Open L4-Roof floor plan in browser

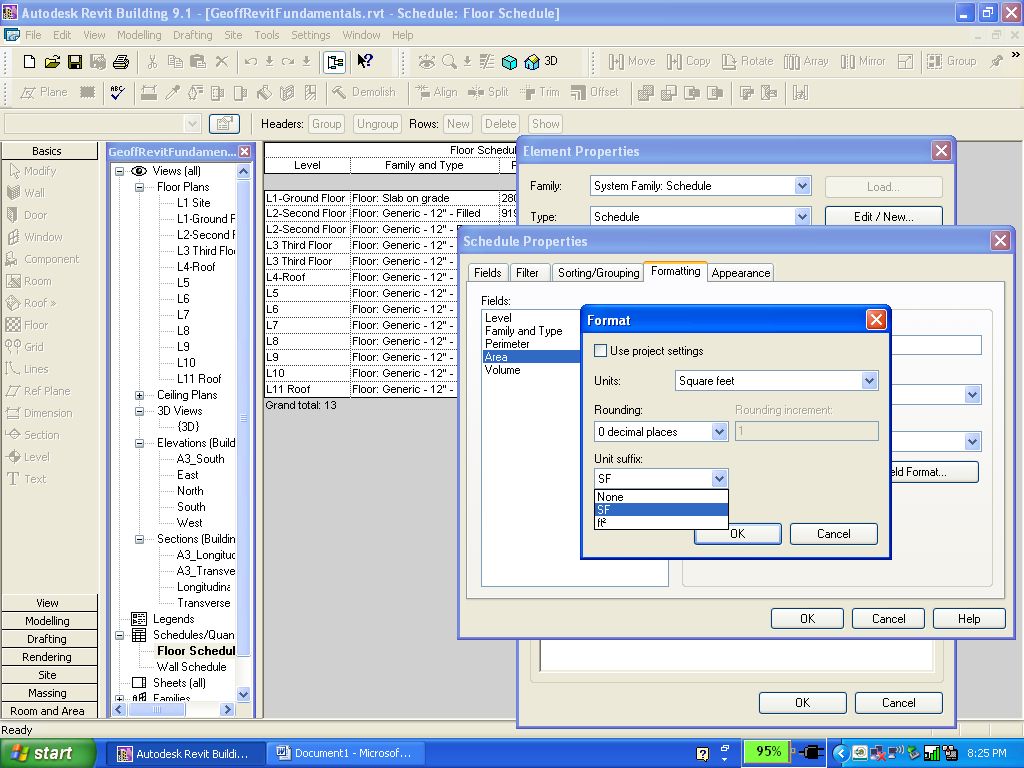coord(196,267)
